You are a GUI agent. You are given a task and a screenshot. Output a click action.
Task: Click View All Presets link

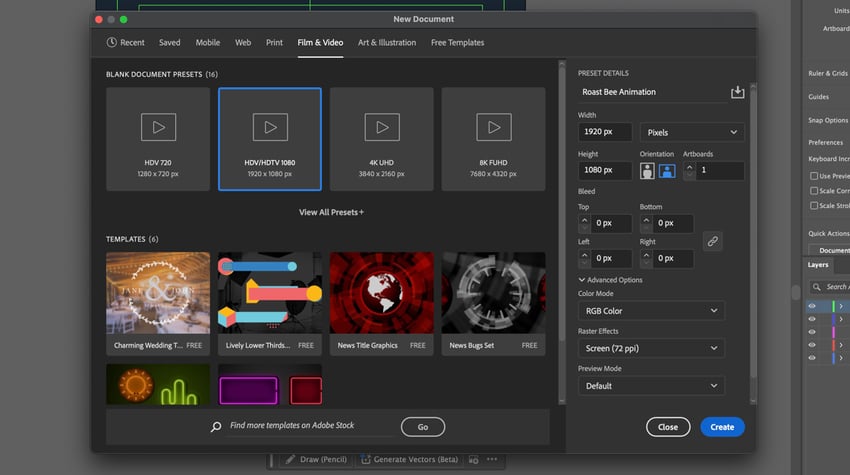click(331, 212)
